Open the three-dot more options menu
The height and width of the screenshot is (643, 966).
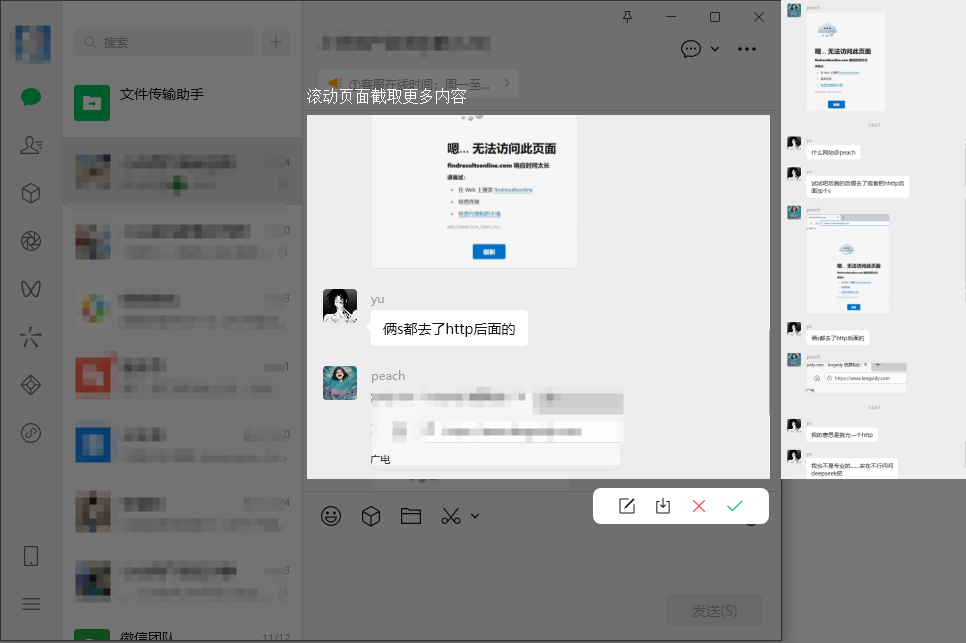click(747, 48)
